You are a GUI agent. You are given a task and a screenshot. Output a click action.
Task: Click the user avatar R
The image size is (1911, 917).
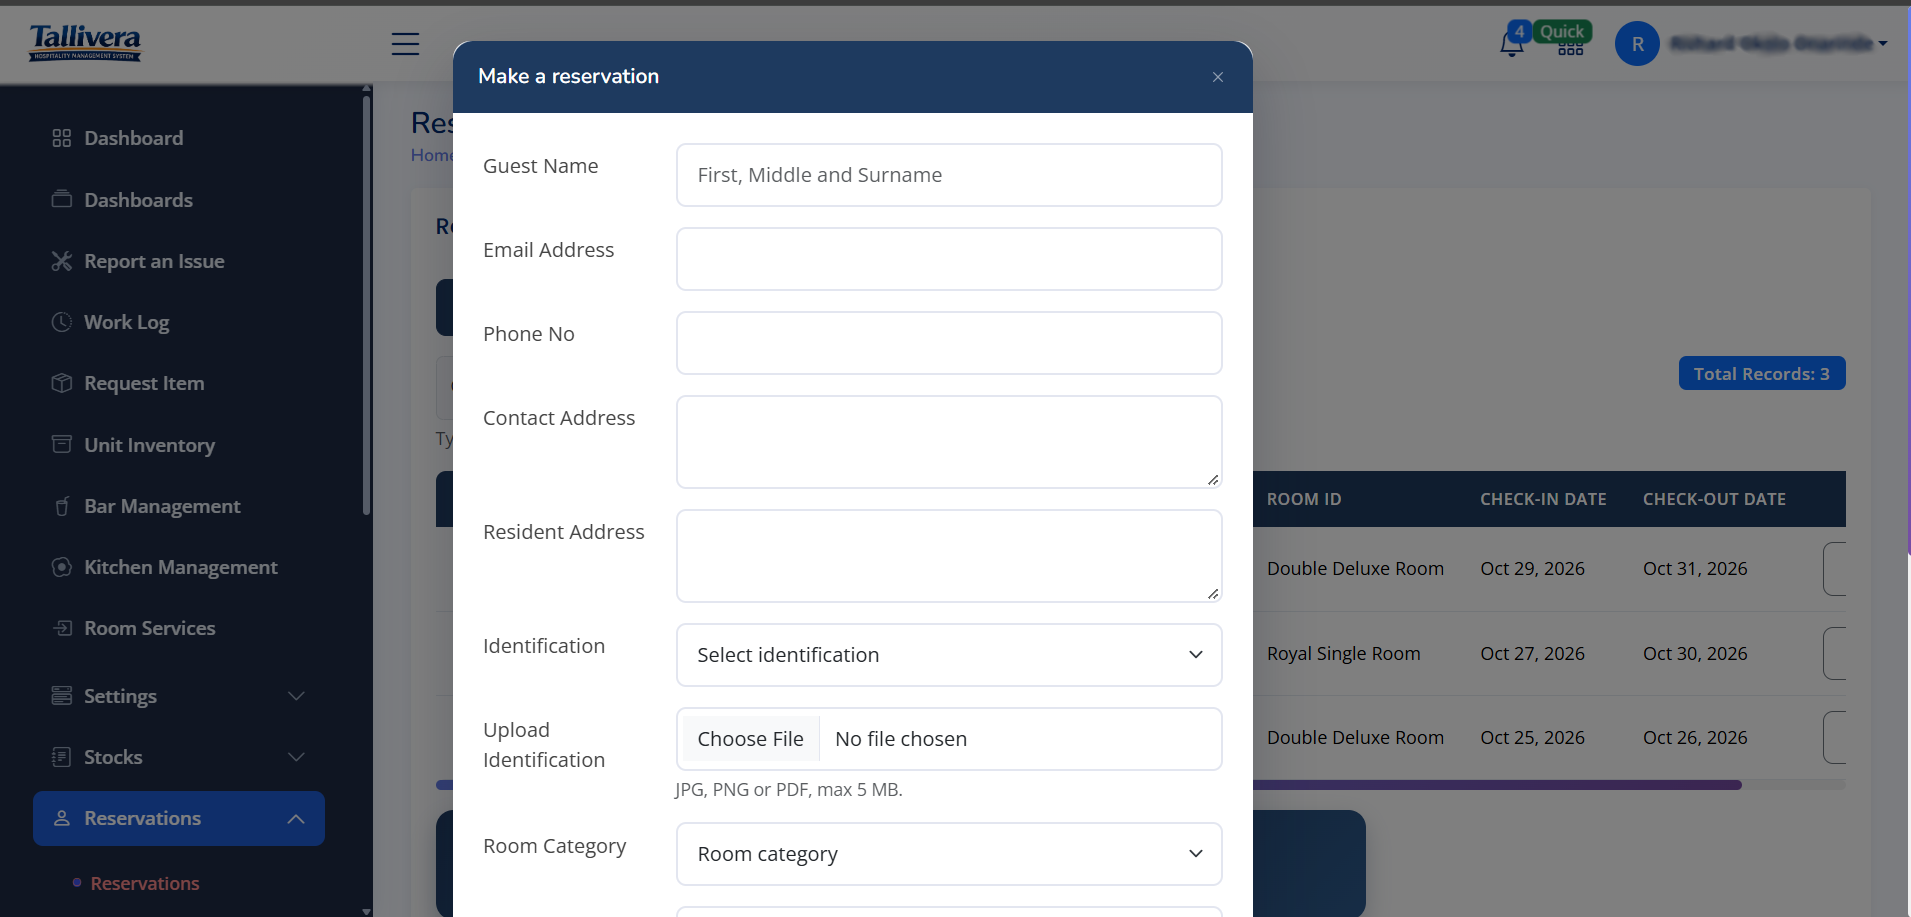[1637, 44]
